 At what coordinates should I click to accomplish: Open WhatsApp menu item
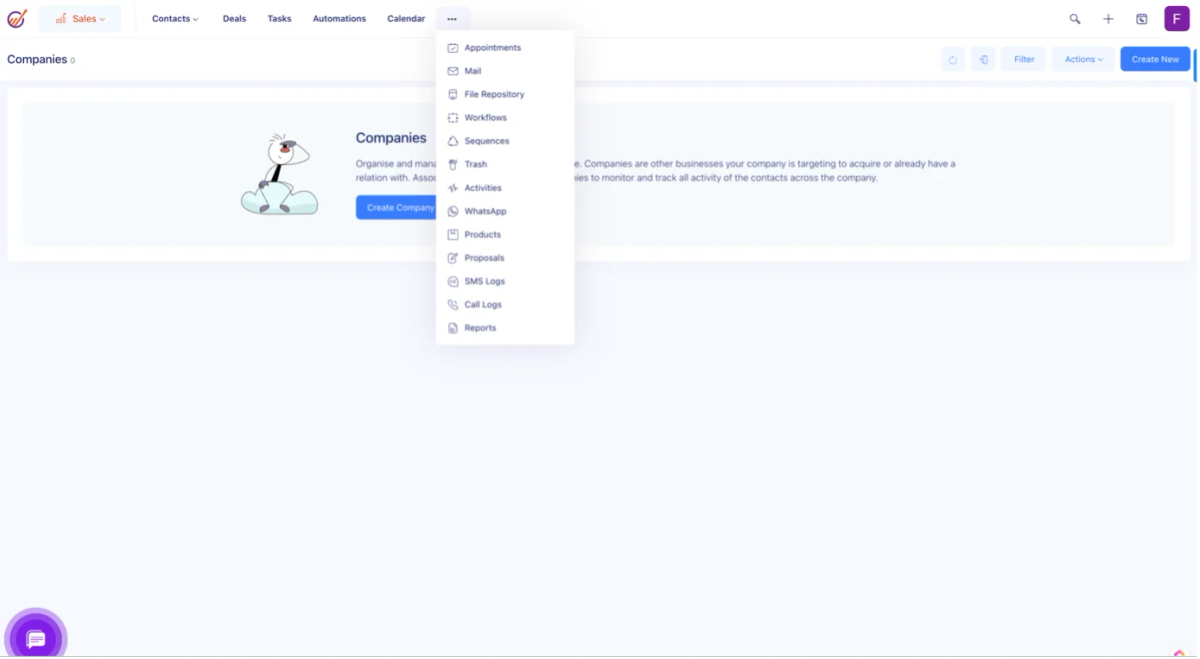505,211
